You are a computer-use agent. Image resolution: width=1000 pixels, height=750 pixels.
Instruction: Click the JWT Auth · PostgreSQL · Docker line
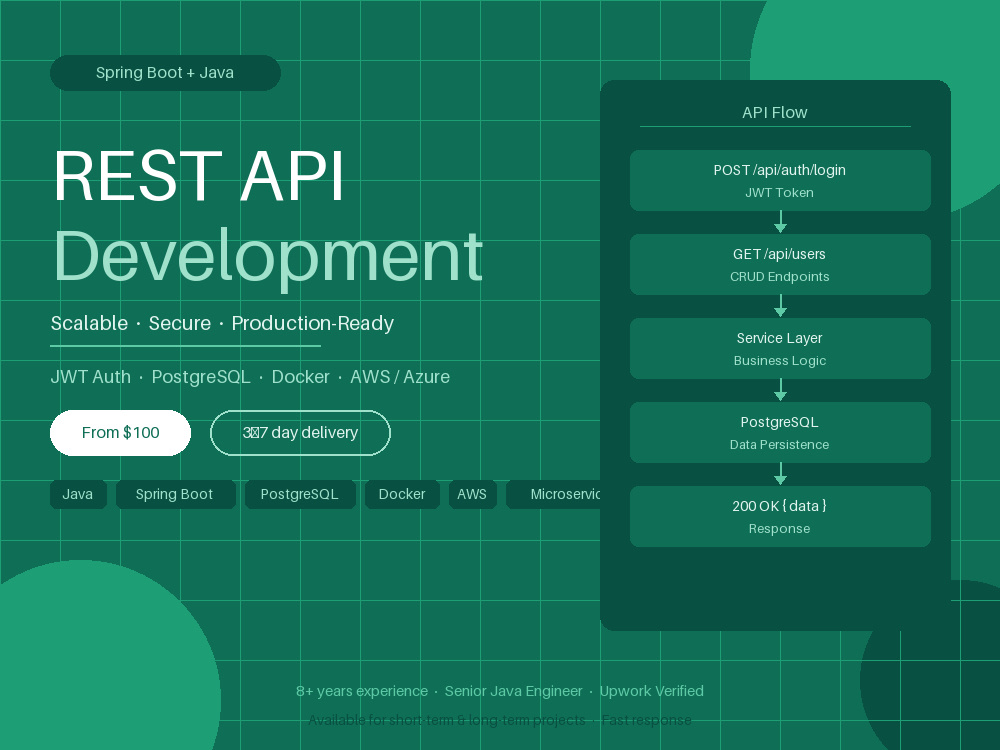[x=250, y=377]
